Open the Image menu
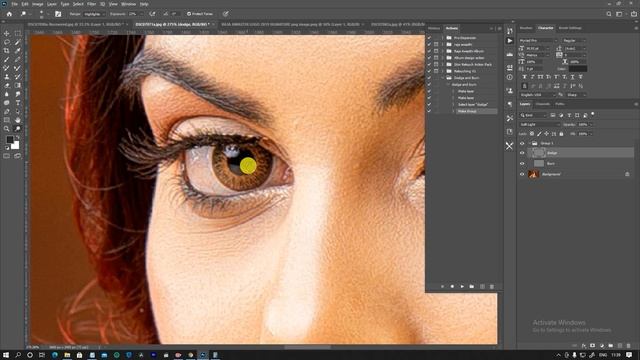Image resolution: width=640 pixels, height=360 pixels. click(37, 4)
